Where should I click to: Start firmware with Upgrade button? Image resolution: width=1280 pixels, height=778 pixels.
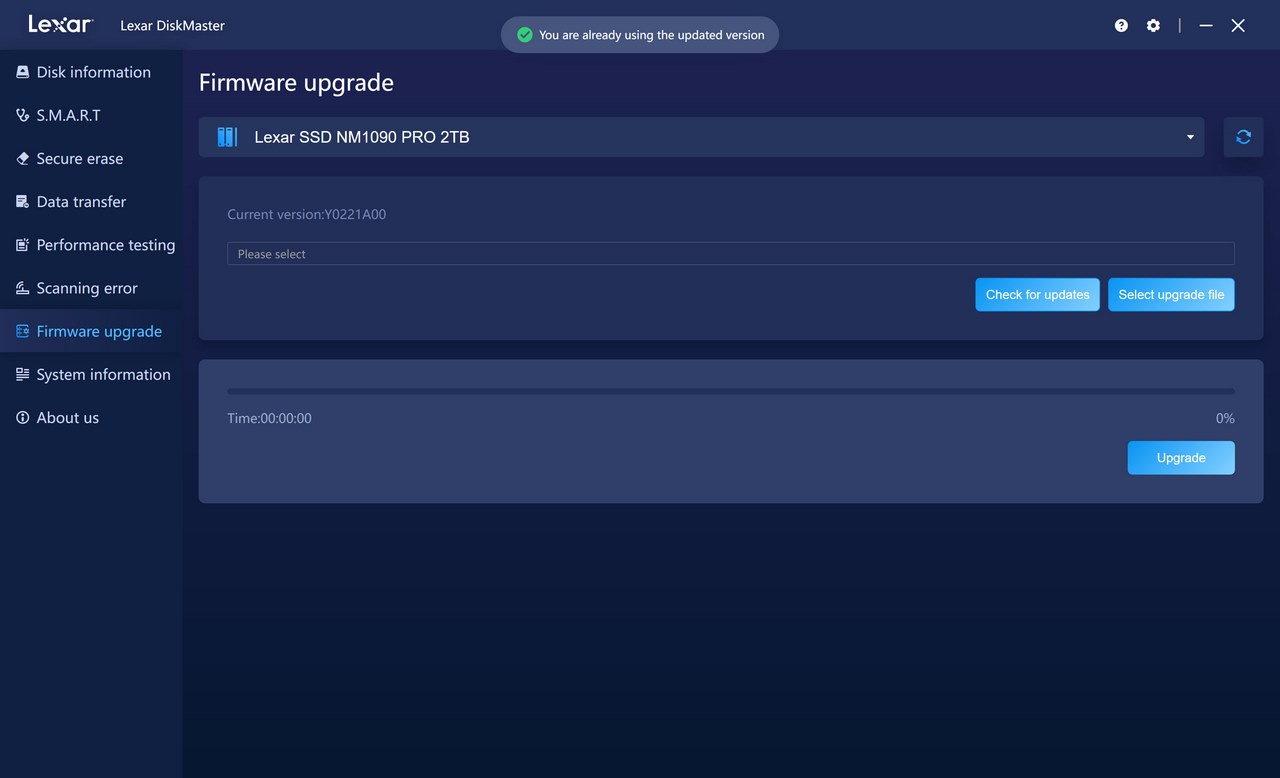[1181, 458]
